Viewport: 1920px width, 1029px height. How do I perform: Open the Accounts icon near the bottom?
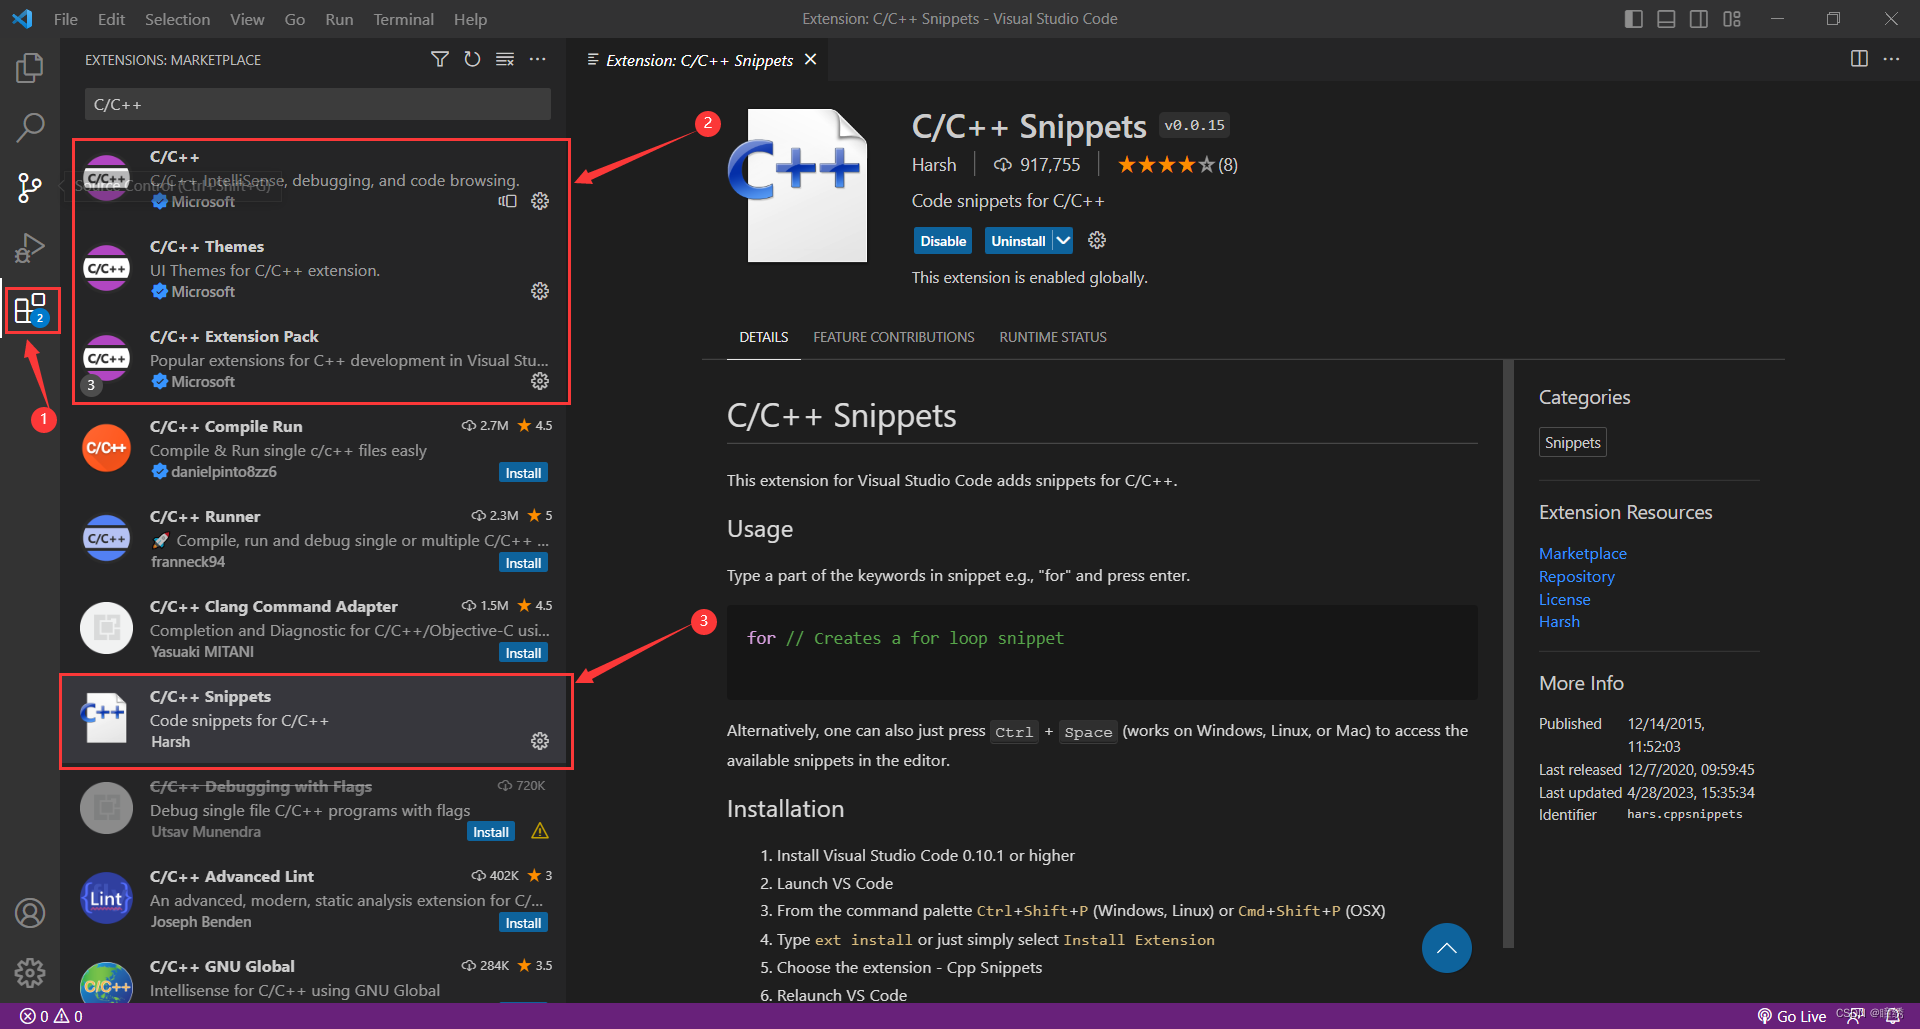pyautogui.click(x=30, y=912)
